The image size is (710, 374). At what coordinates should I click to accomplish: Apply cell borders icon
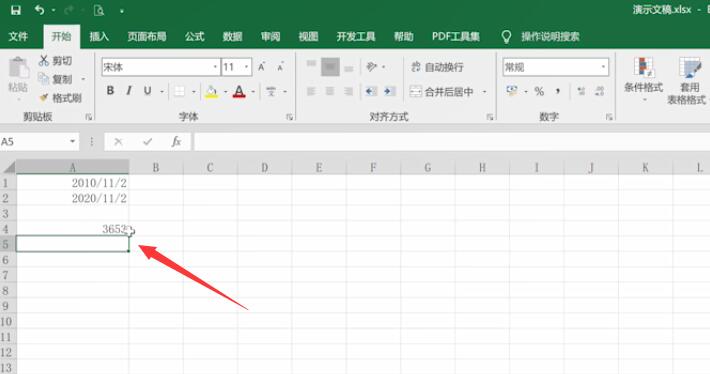pyautogui.click(x=180, y=91)
